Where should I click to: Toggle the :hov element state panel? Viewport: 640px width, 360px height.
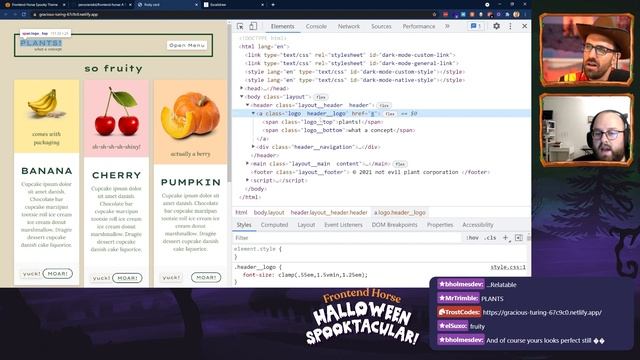tap(472, 238)
